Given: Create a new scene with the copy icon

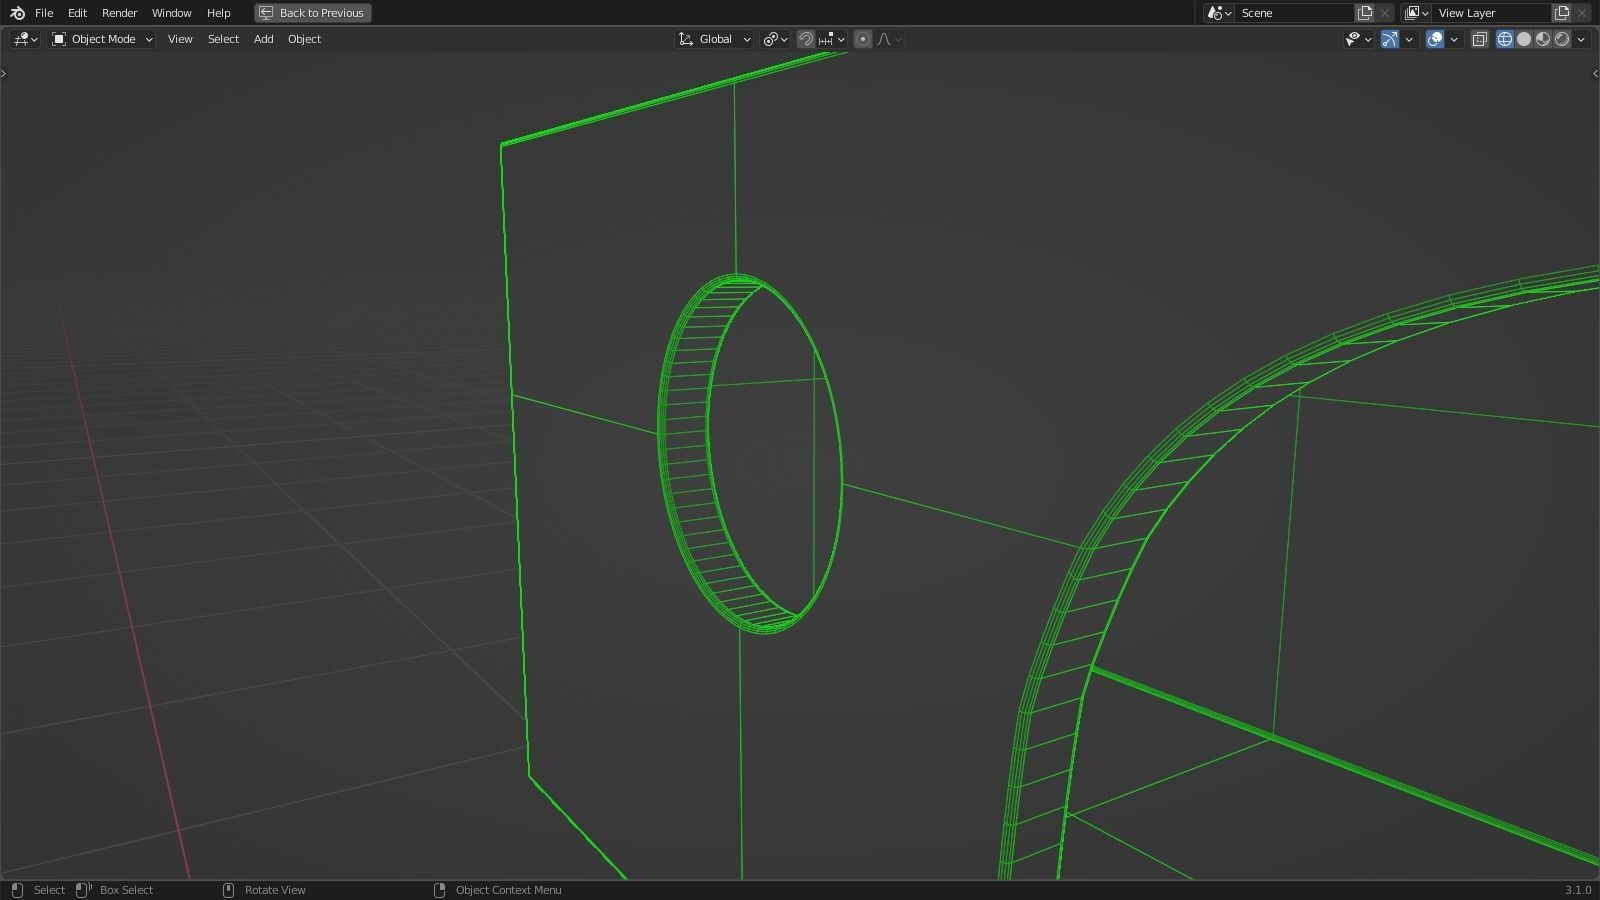Looking at the screenshot, I should [x=1364, y=13].
